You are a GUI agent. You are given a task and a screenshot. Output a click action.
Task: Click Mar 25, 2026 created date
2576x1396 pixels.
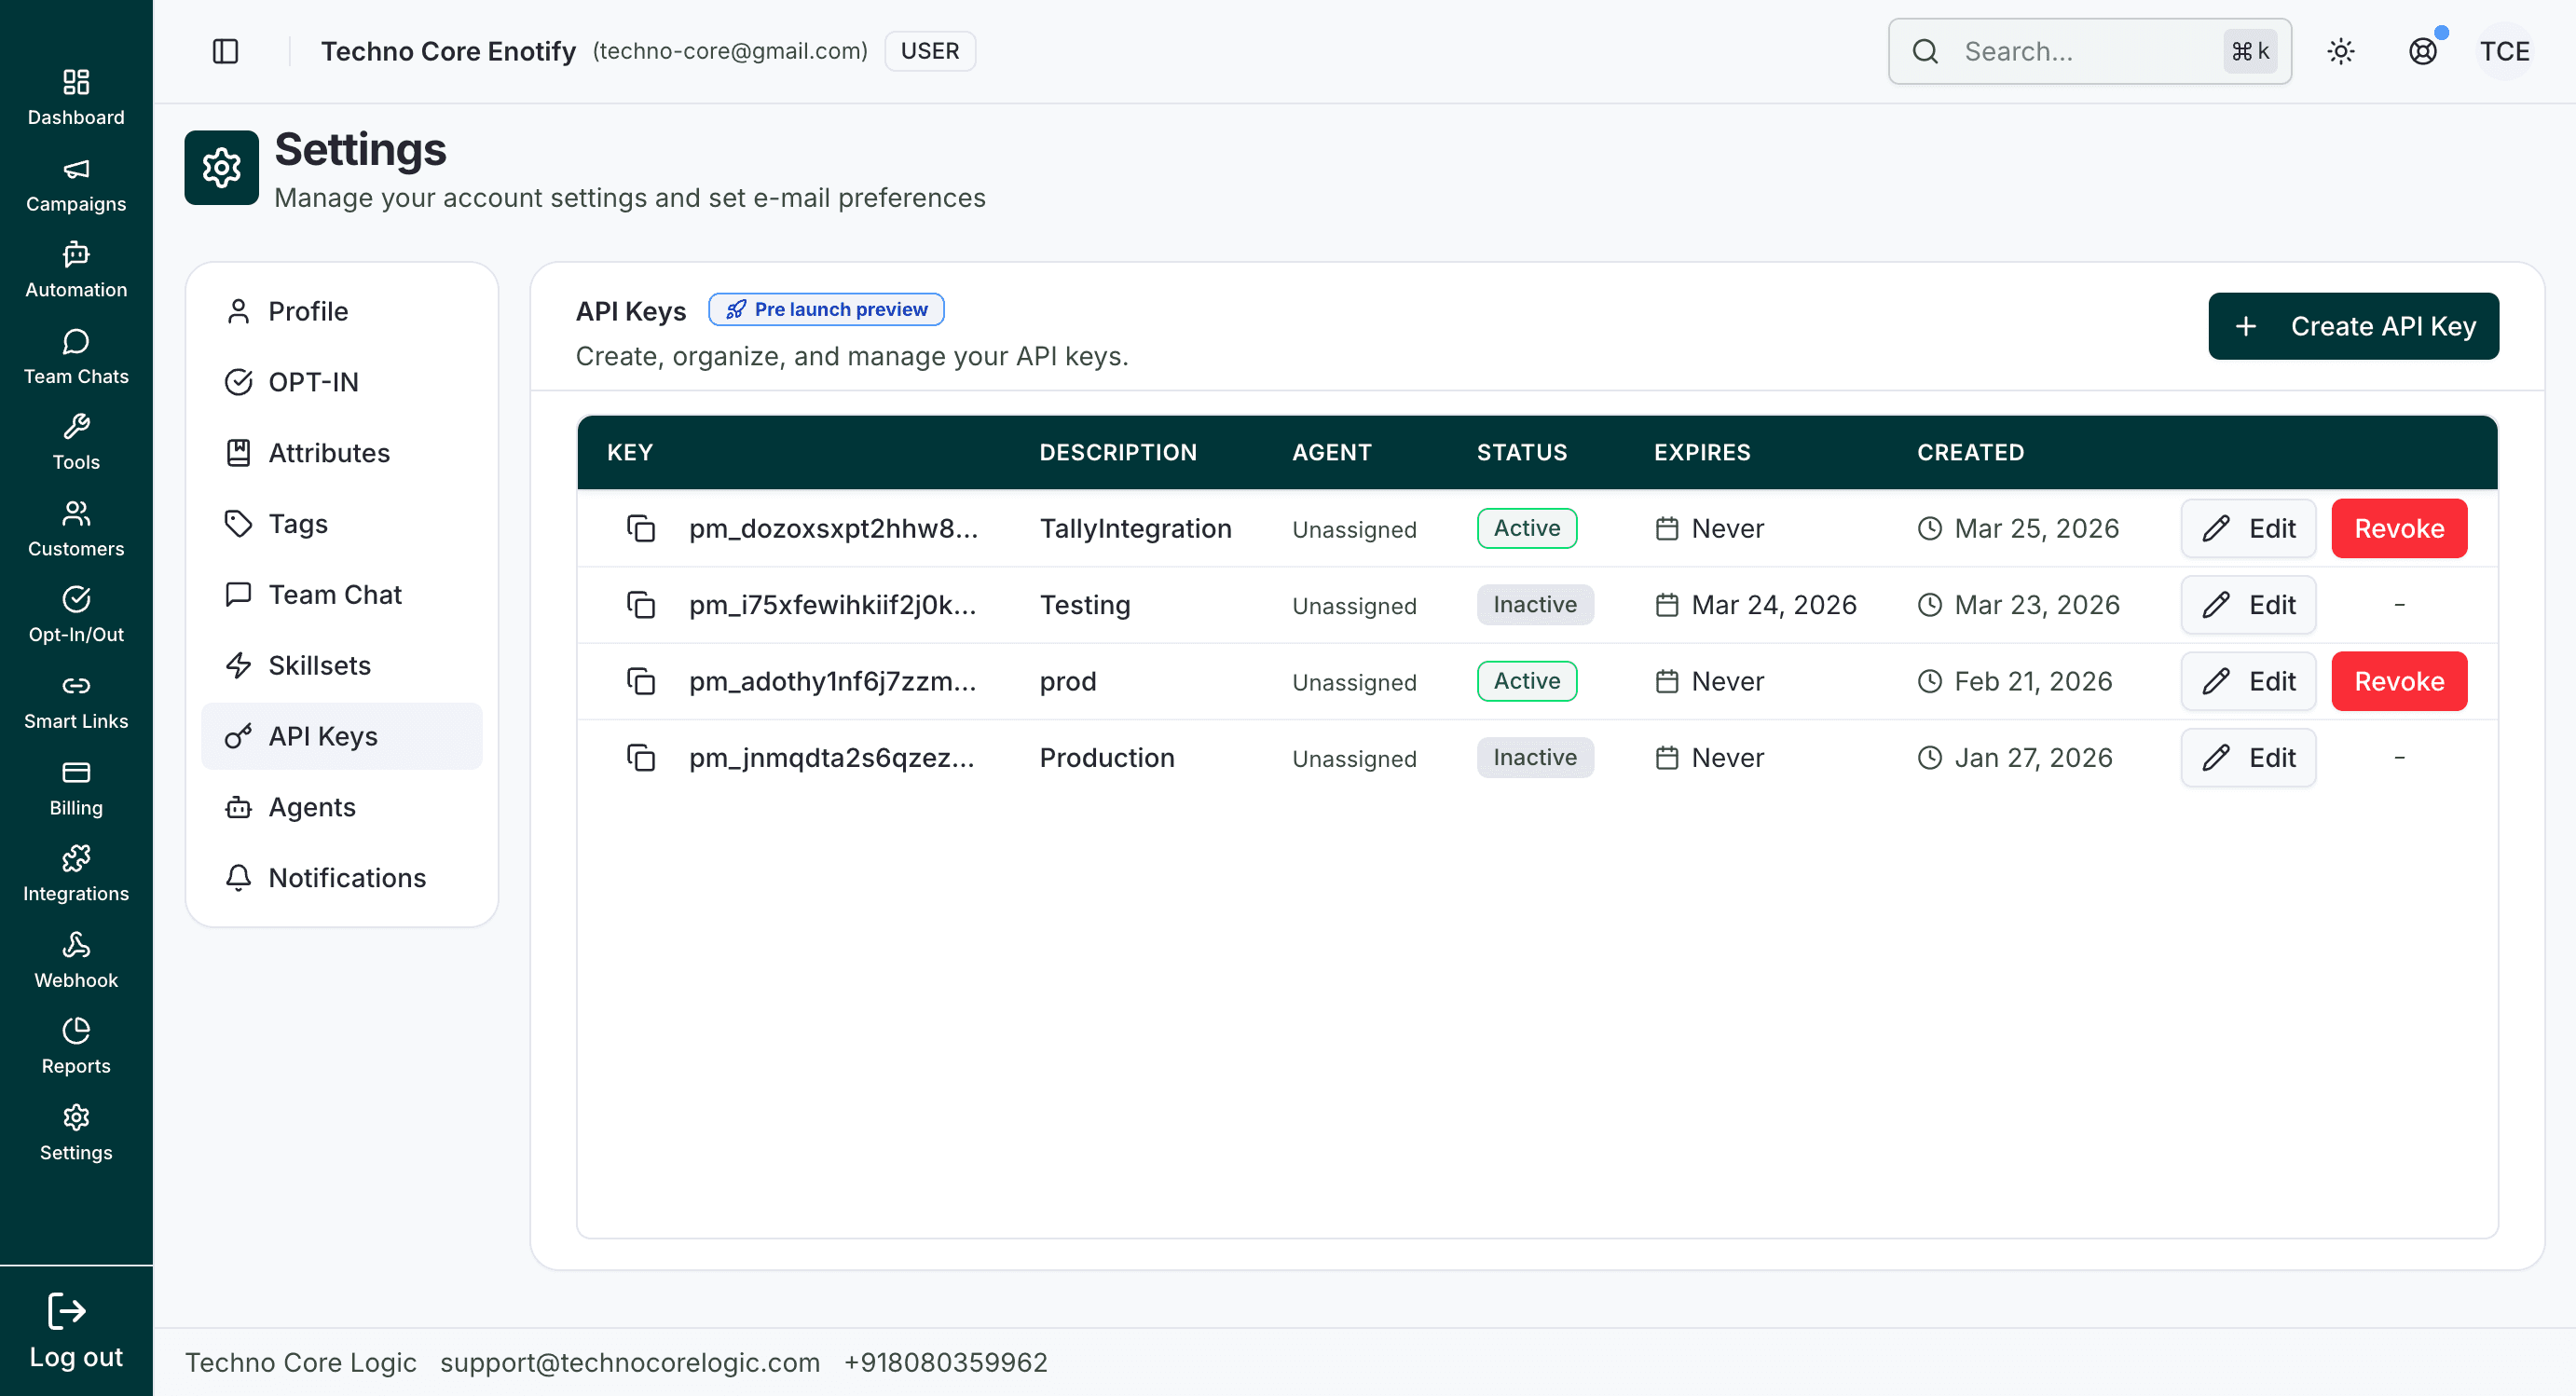(2037, 528)
